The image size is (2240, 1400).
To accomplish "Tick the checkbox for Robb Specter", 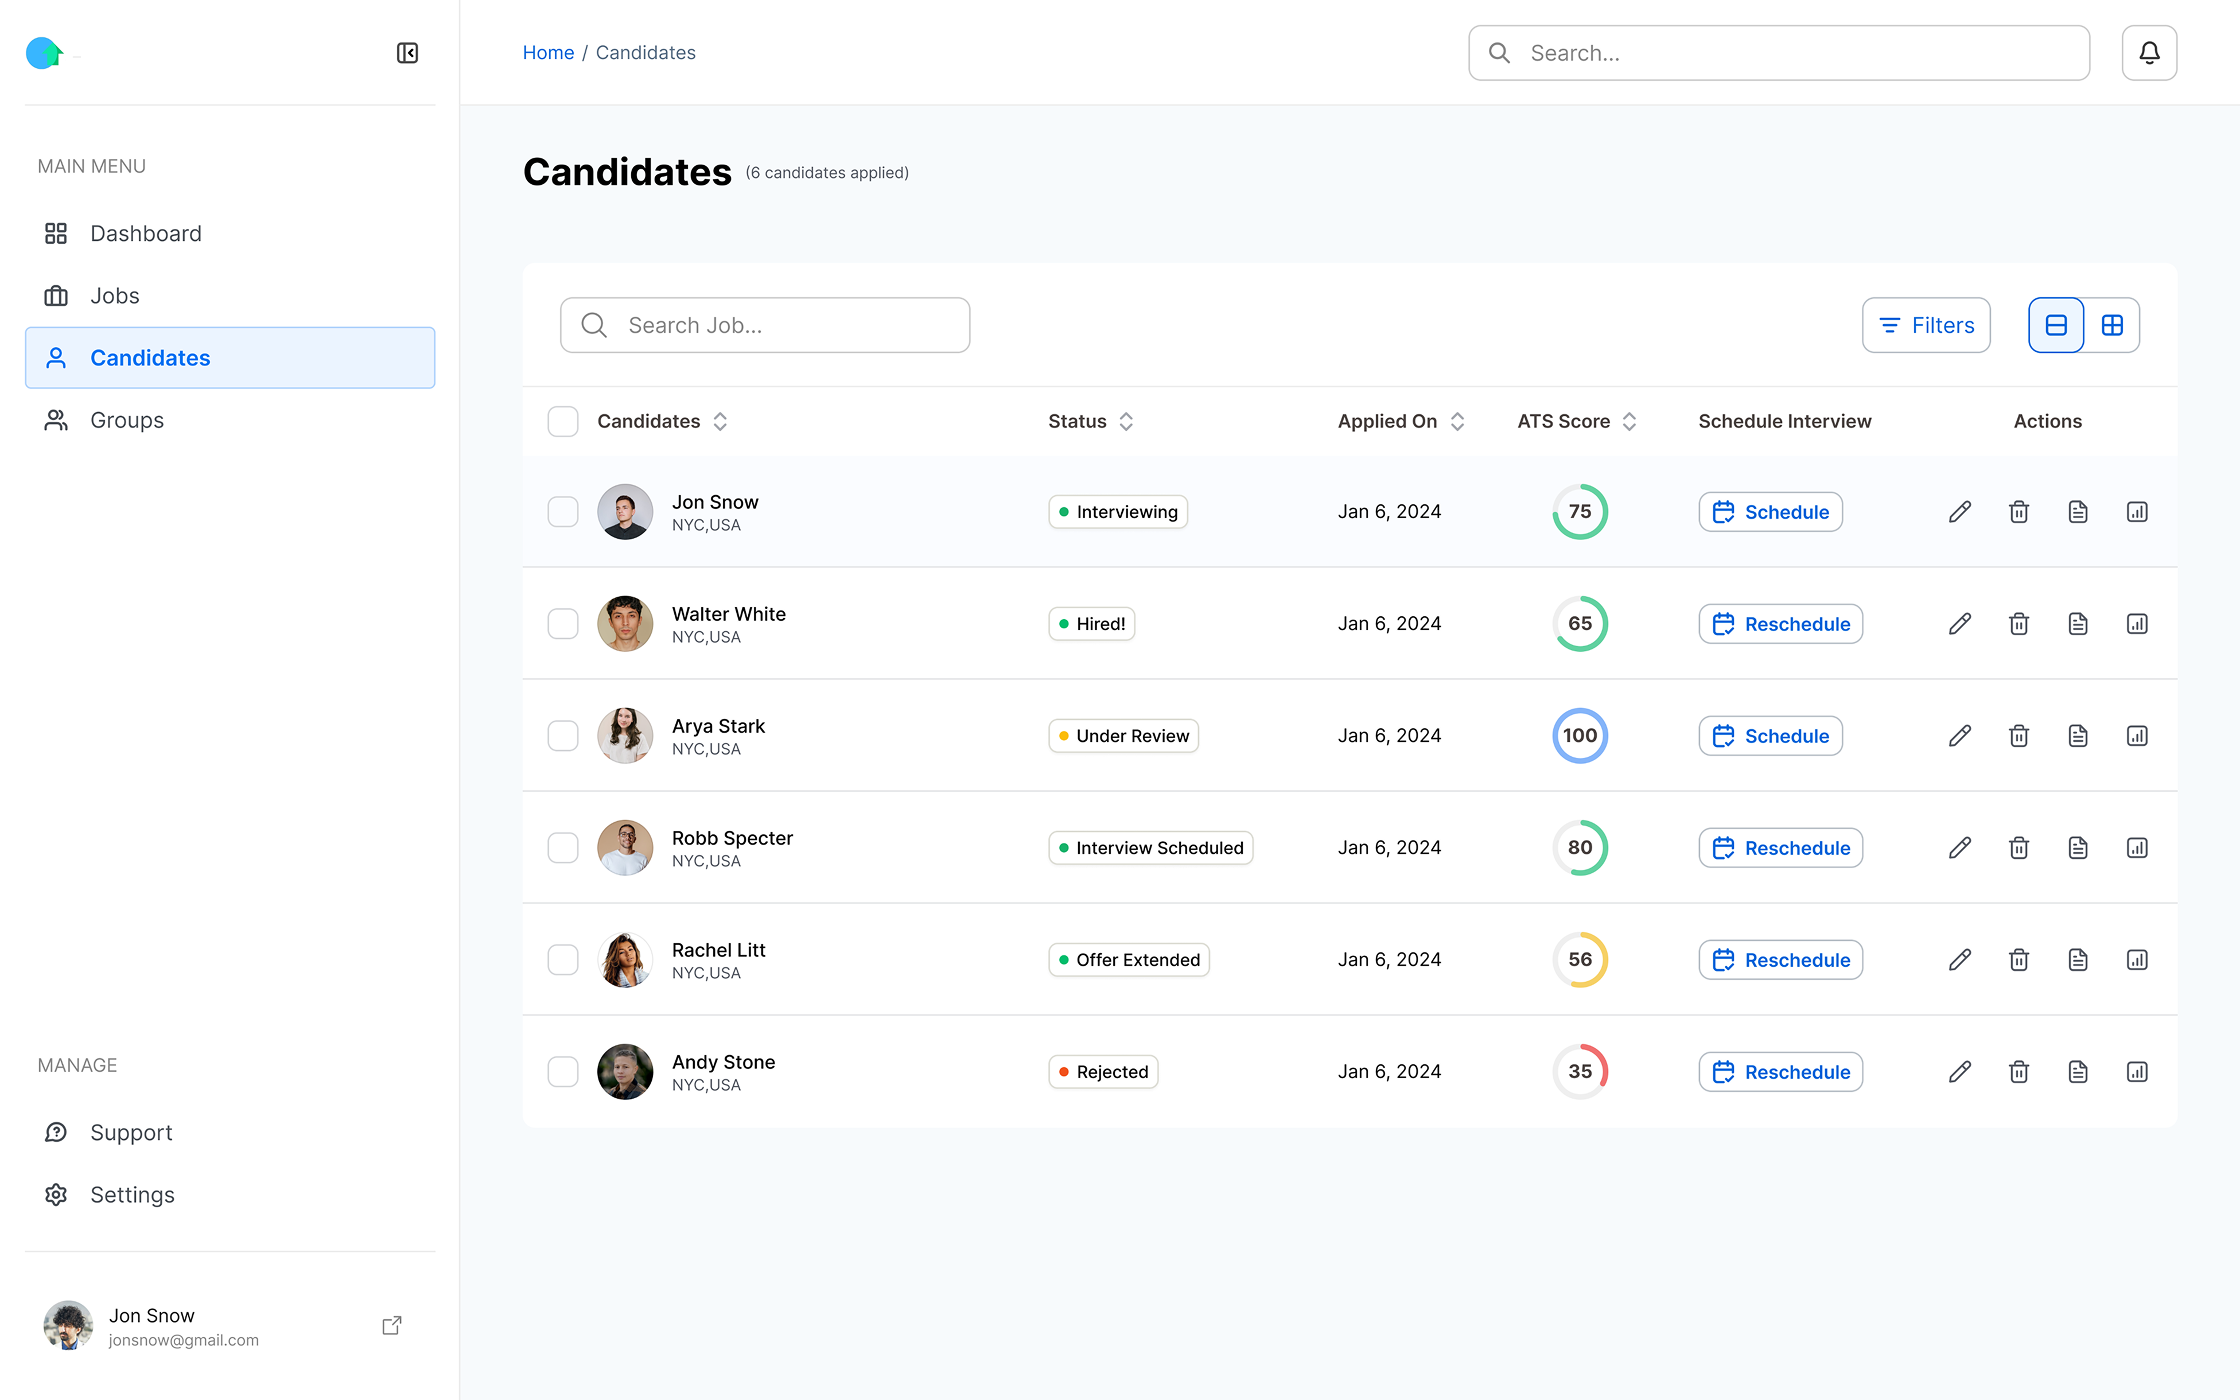I will tap(563, 847).
